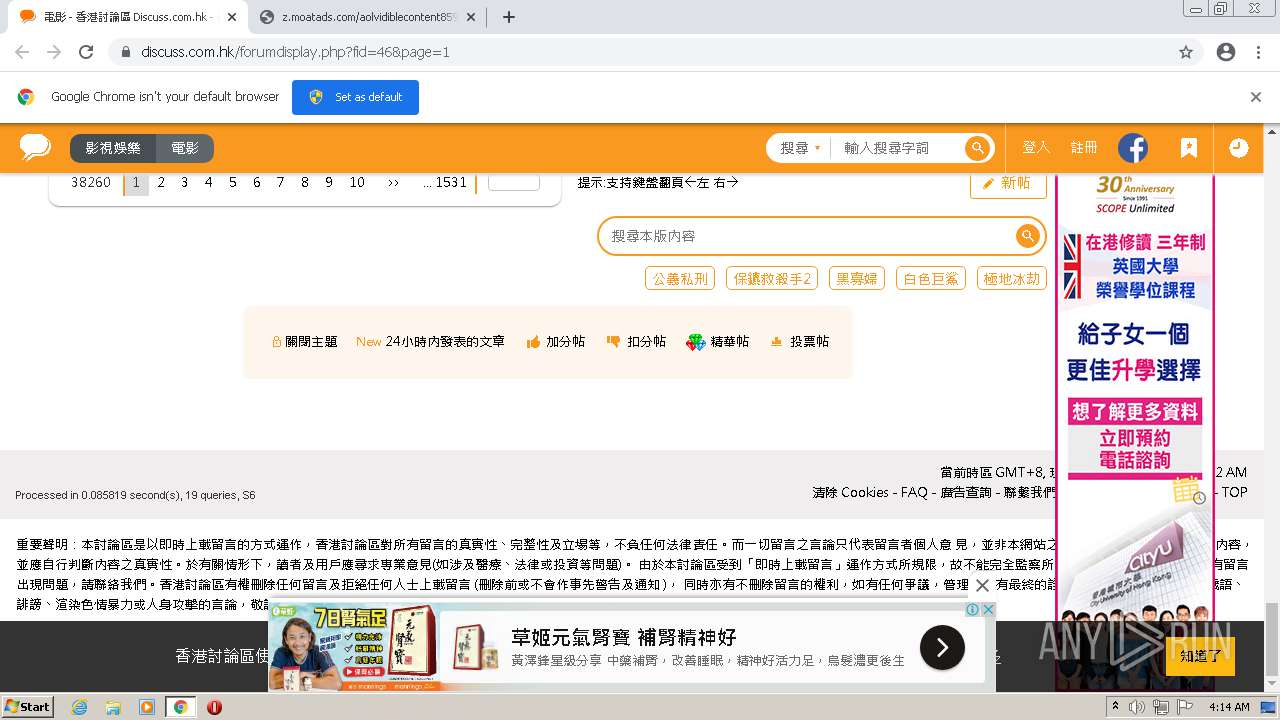Click the 極地冰劫 tag
This screenshot has height=720, width=1280.
1012,278
